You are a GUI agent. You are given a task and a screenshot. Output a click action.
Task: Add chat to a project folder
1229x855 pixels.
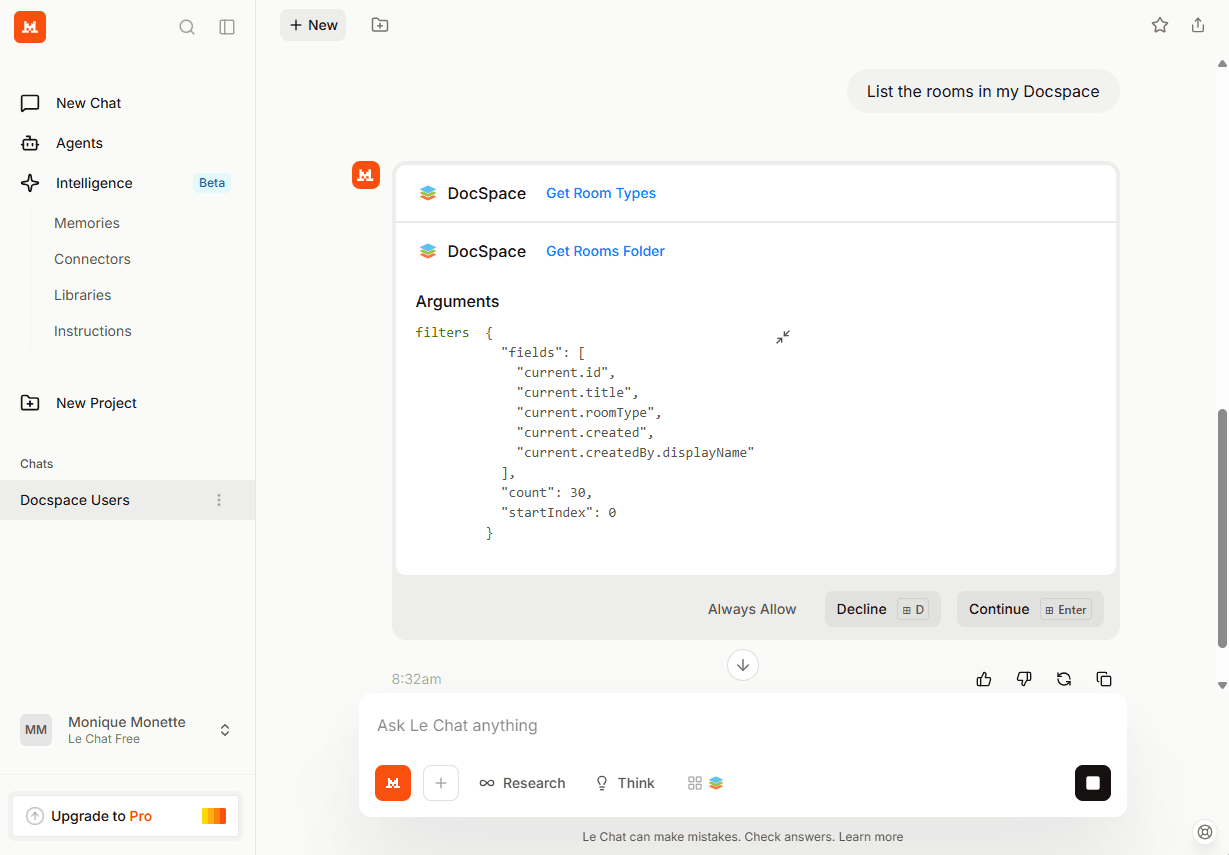pos(380,25)
